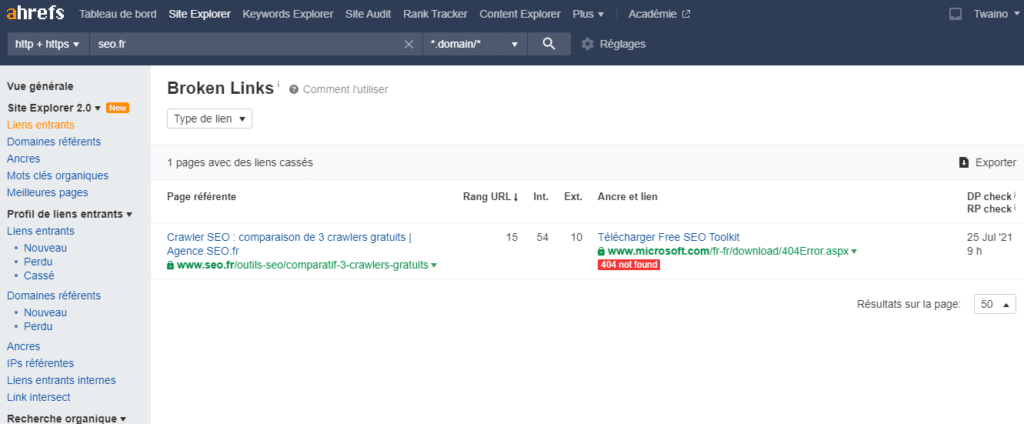Open Cassé backlinks sub-item
Viewport: 1024px width, 424px height.
[x=39, y=276]
